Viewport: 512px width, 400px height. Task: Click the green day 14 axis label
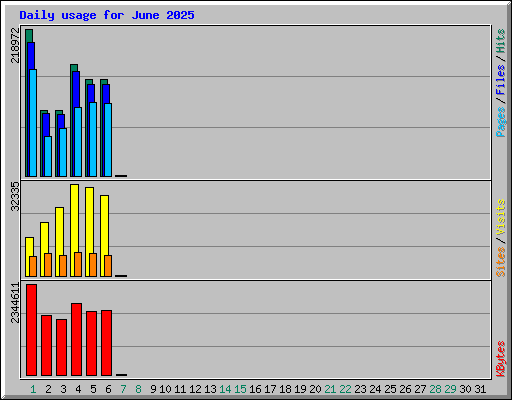click(x=225, y=389)
